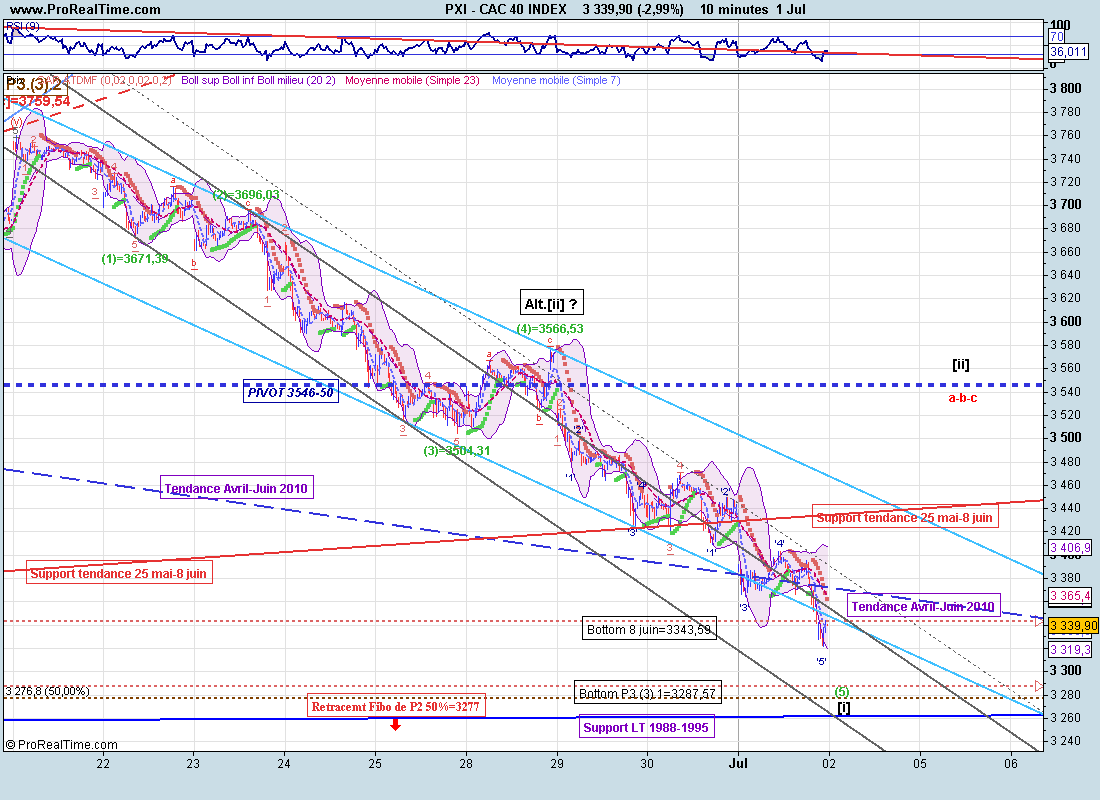Select the '10 minutes' timeframe label
Viewport: 1100px width, 800px height.
[x=734, y=9]
